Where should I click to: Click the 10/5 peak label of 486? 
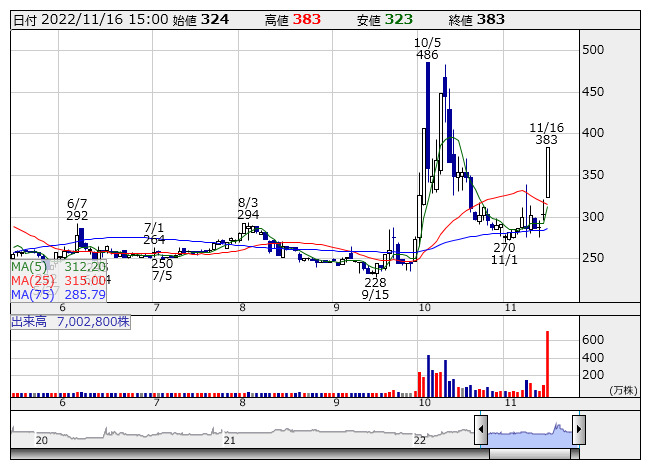pyautogui.click(x=428, y=49)
